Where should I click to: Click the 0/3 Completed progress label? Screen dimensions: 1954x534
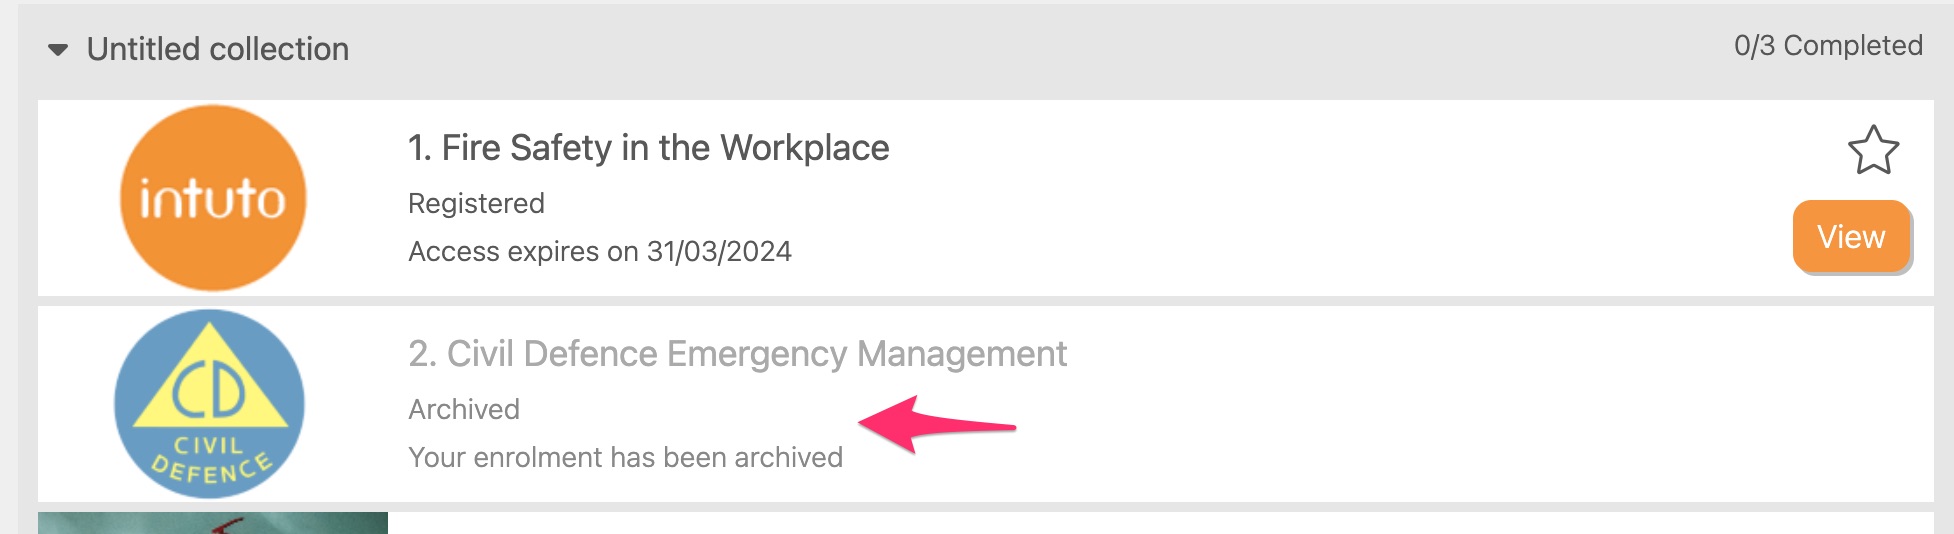[x=1827, y=46]
